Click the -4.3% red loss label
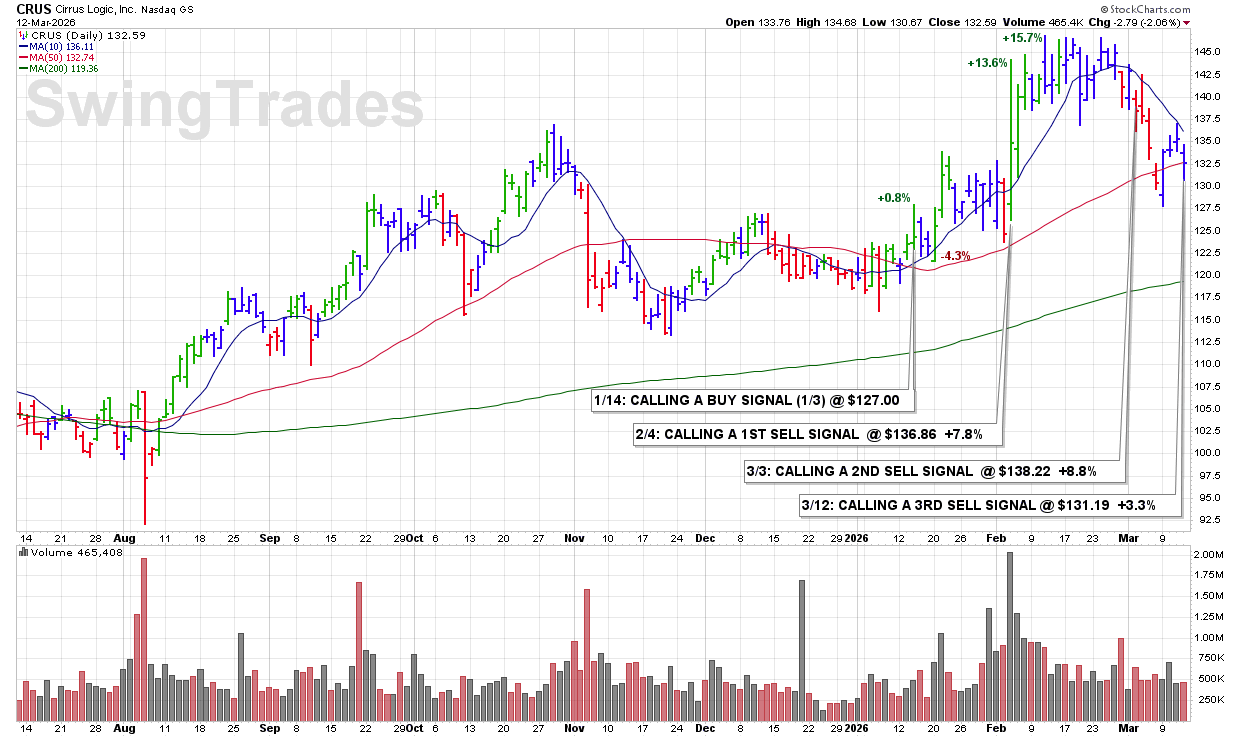The image size is (1240, 737). point(957,256)
